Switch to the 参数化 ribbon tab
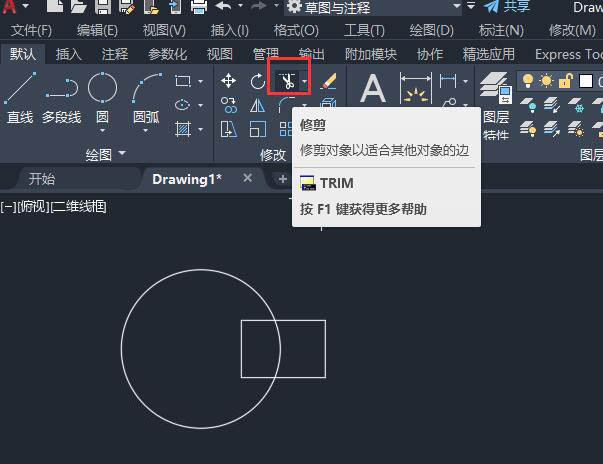This screenshot has width=603, height=464. pos(168,55)
